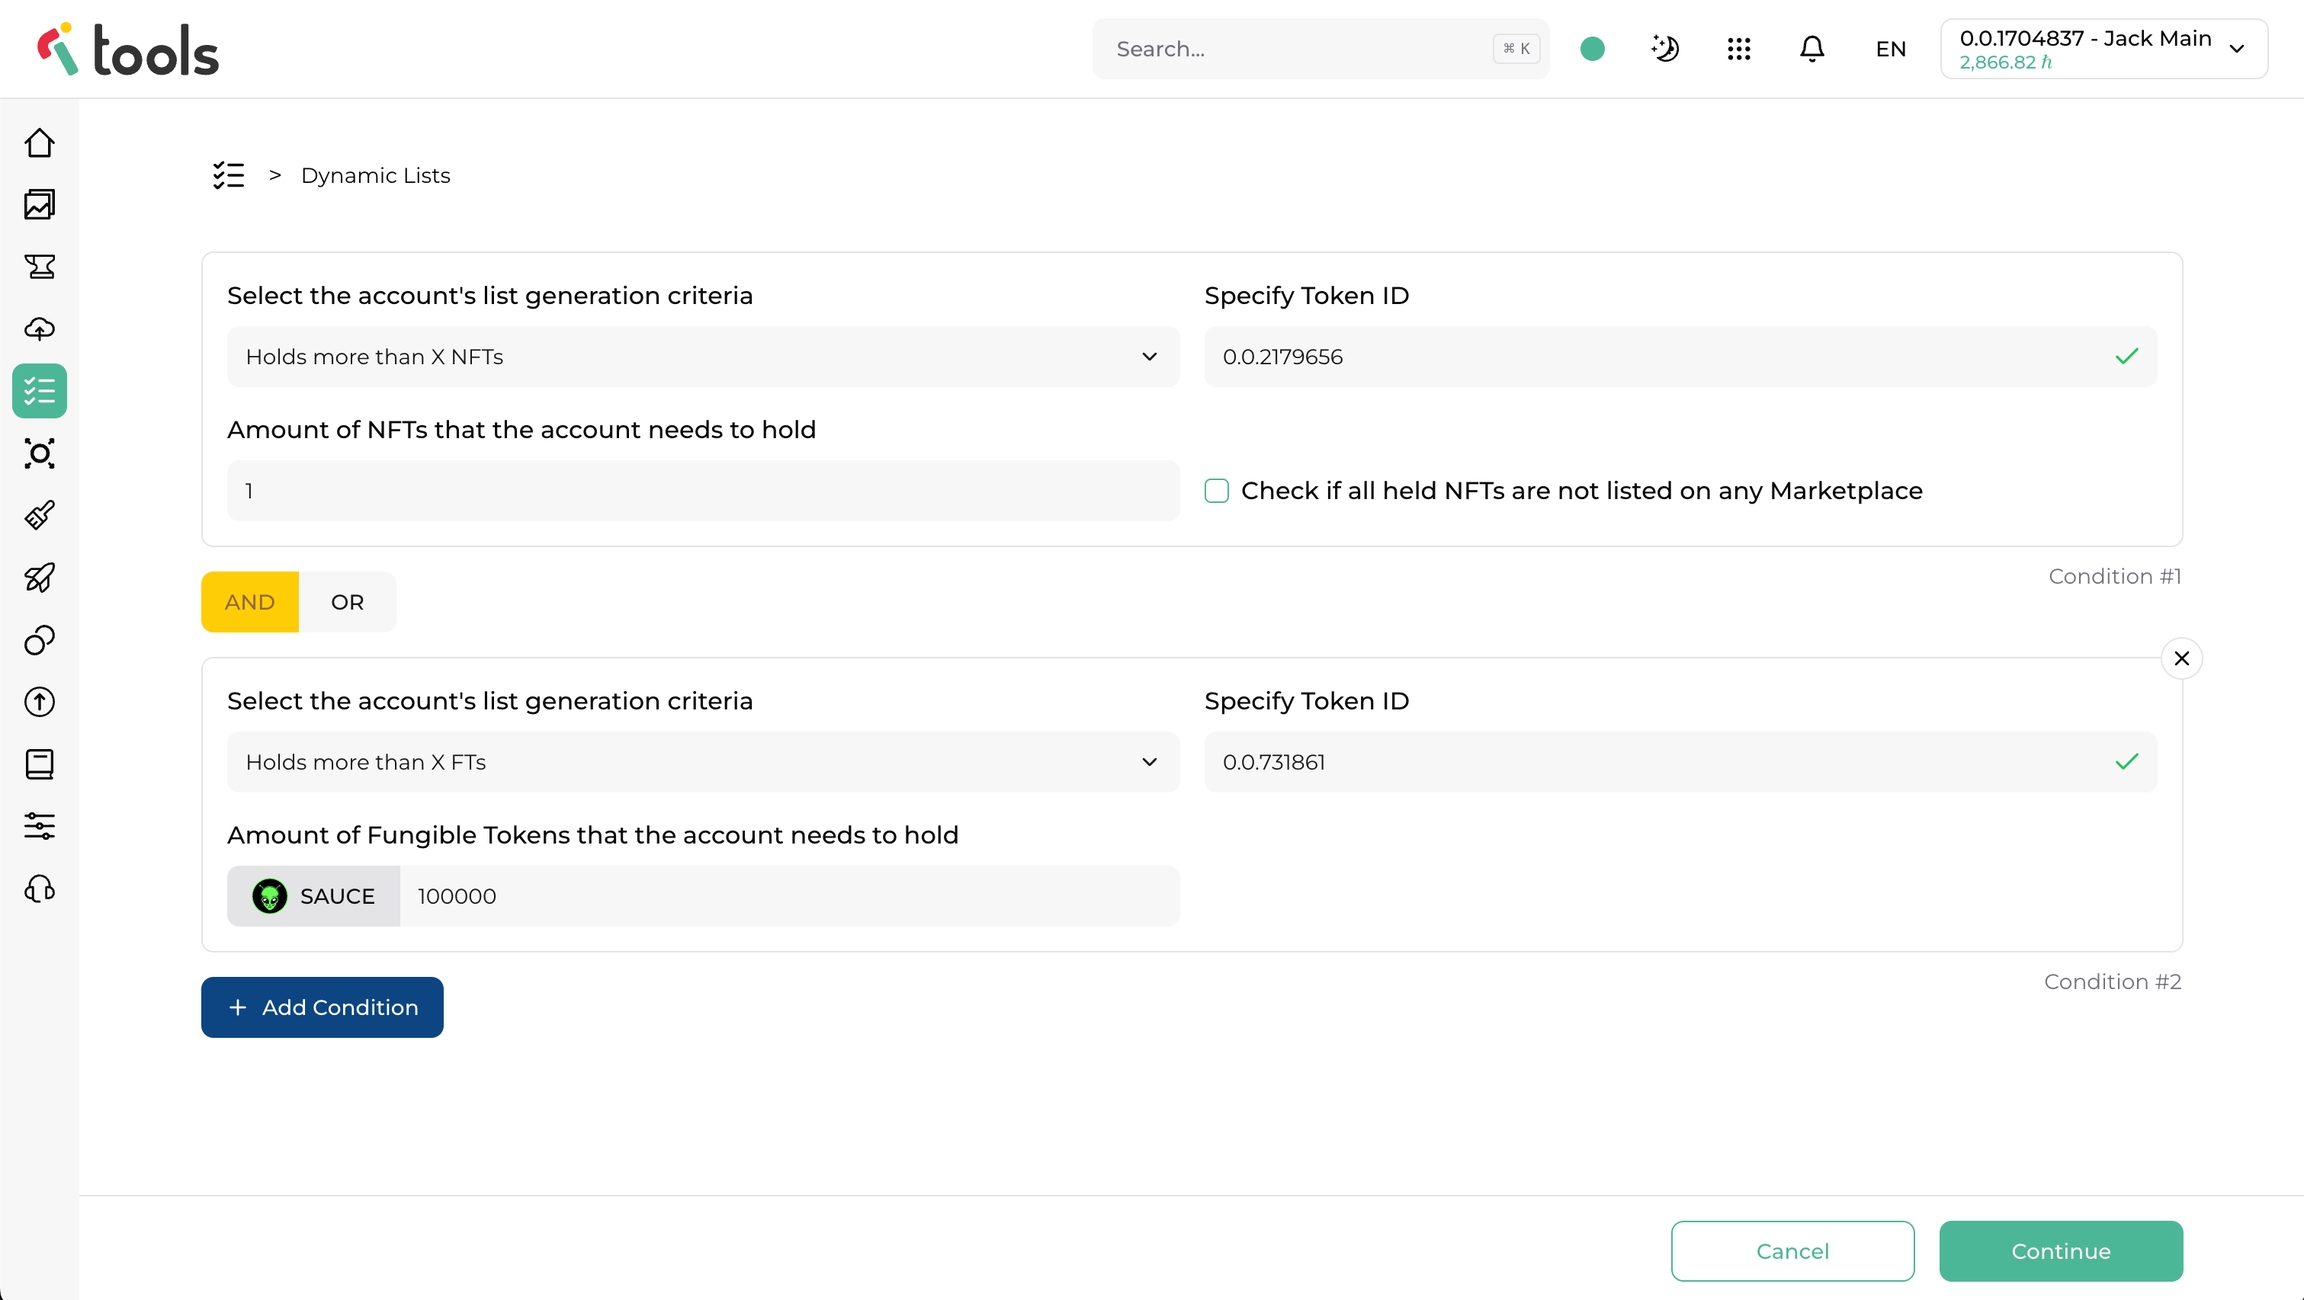Click the home icon in sidebar
Screen dimensions: 2304x1300
[40, 143]
